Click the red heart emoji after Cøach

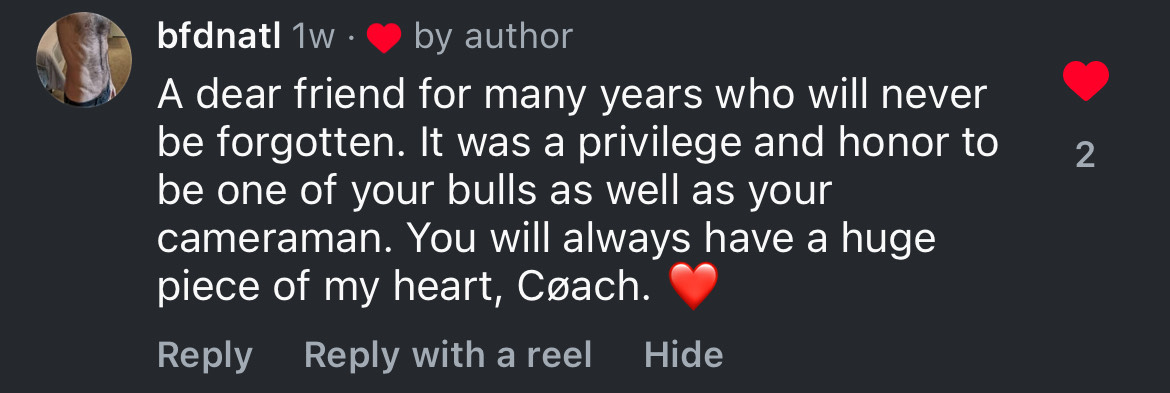pos(694,287)
